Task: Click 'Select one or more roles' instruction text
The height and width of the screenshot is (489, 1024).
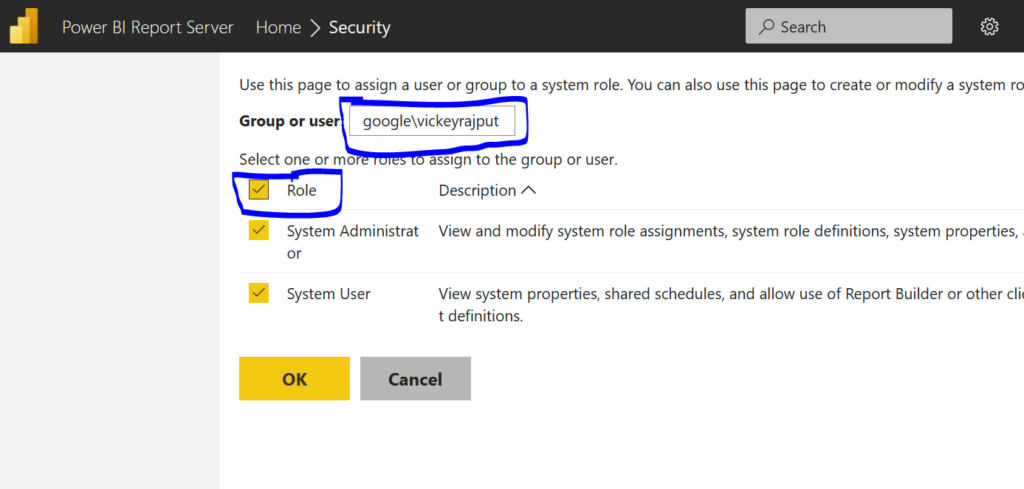Action: click(x=428, y=159)
